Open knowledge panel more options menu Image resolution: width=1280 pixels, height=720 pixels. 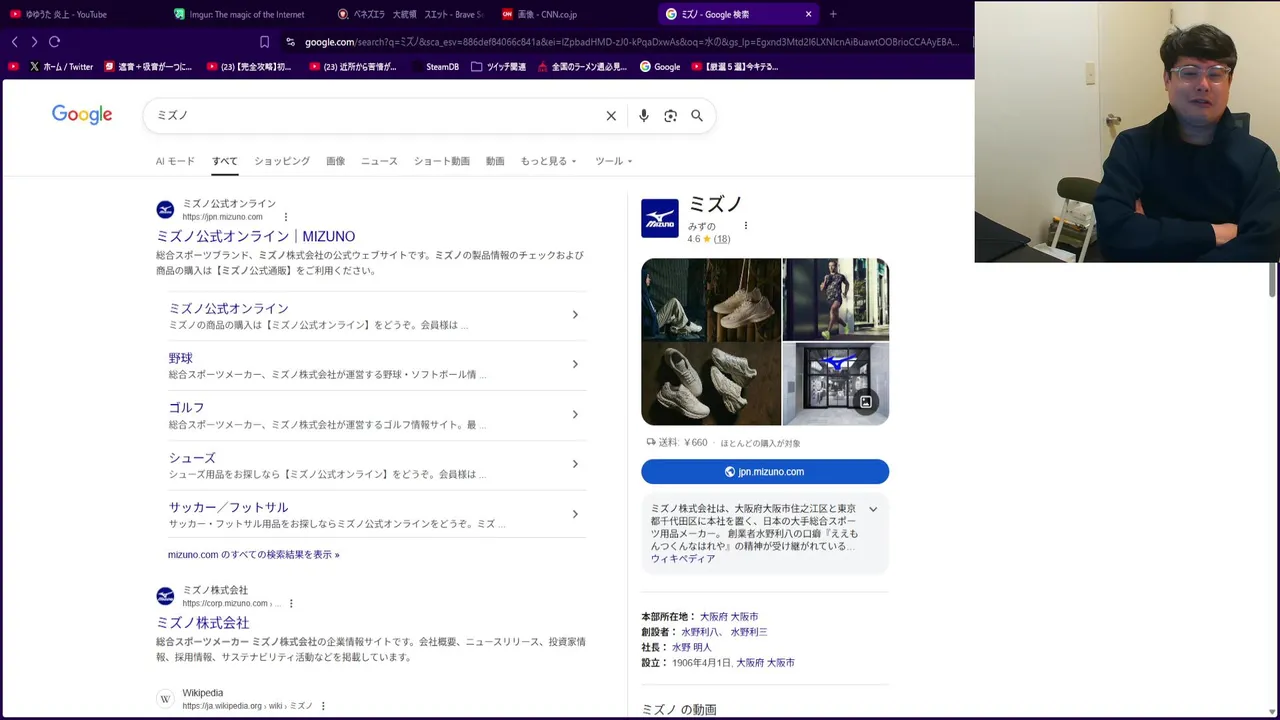point(745,226)
